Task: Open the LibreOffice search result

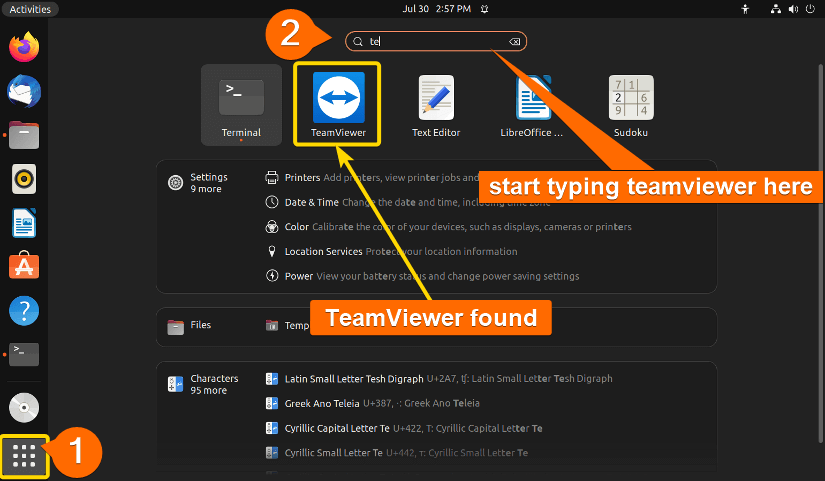Action: [x=532, y=105]
